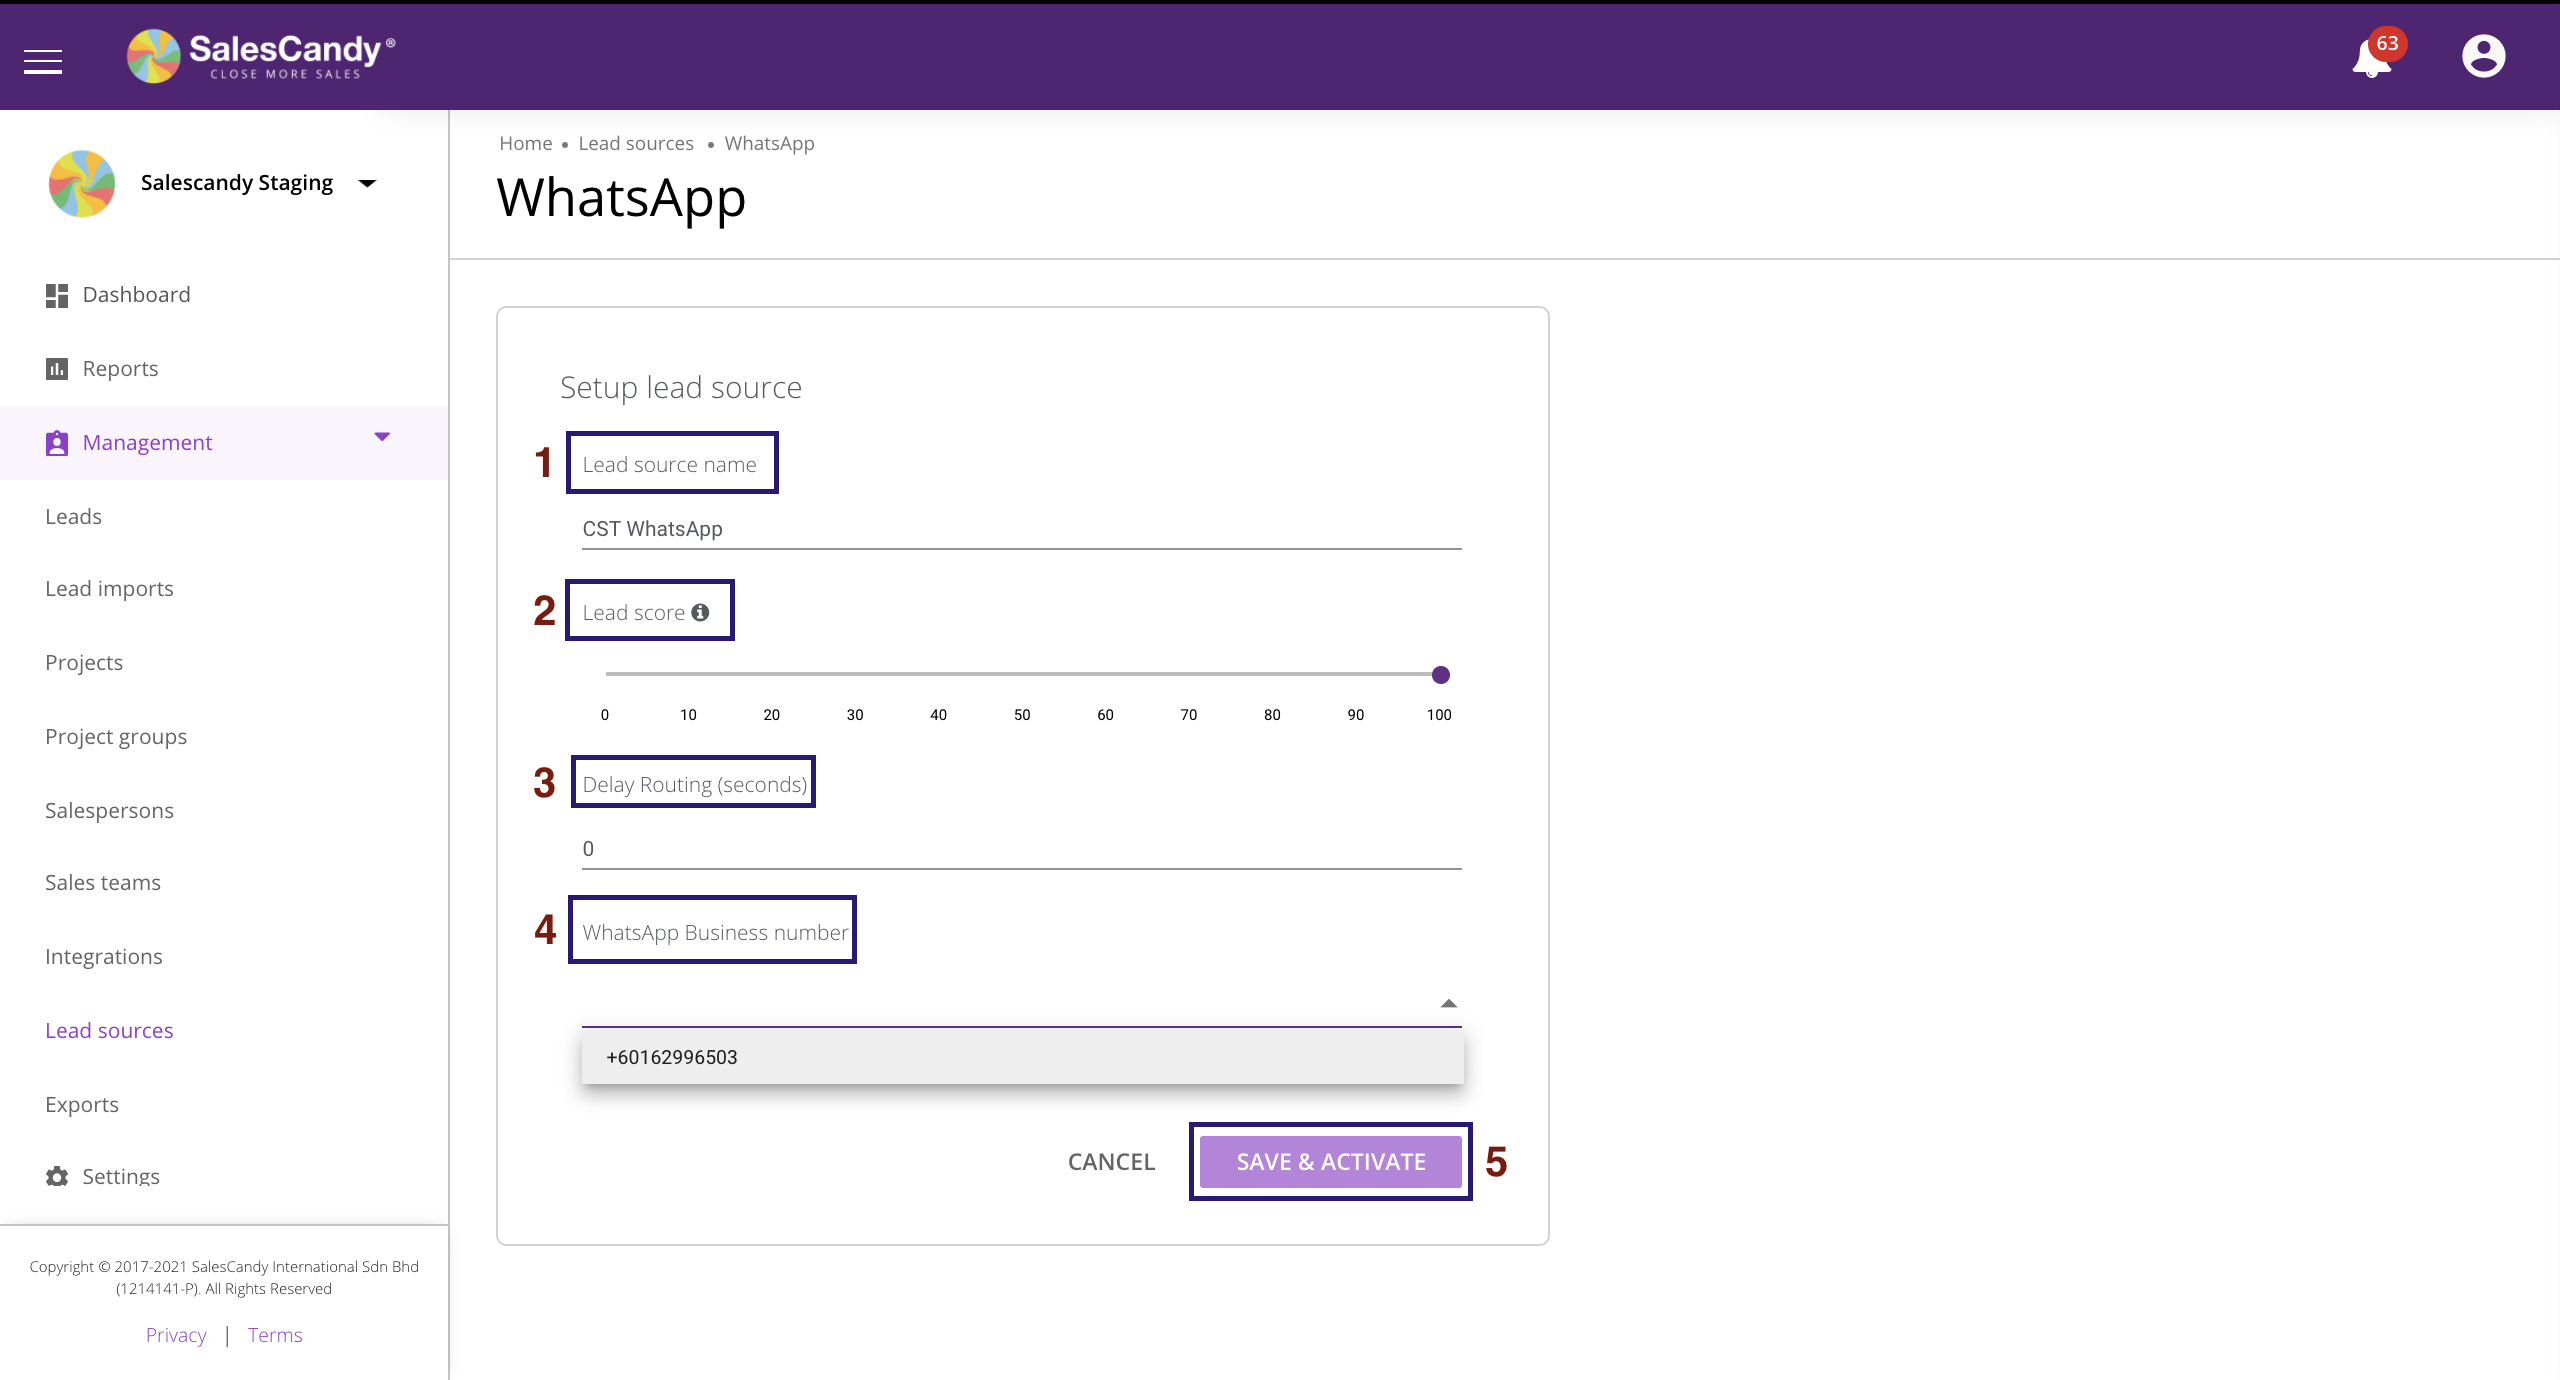The image size is (2560, 1380).
Task: Collapse the WhatsApp Business number dropdown arrow
Action: pyautogui.click(x=1448, y=1003)
